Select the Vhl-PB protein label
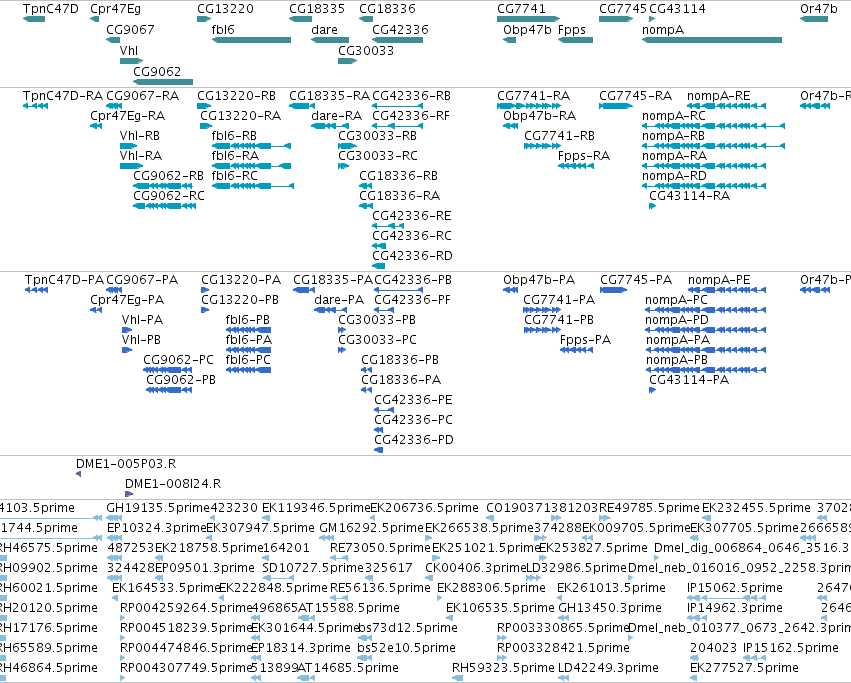 pos(141,340)
